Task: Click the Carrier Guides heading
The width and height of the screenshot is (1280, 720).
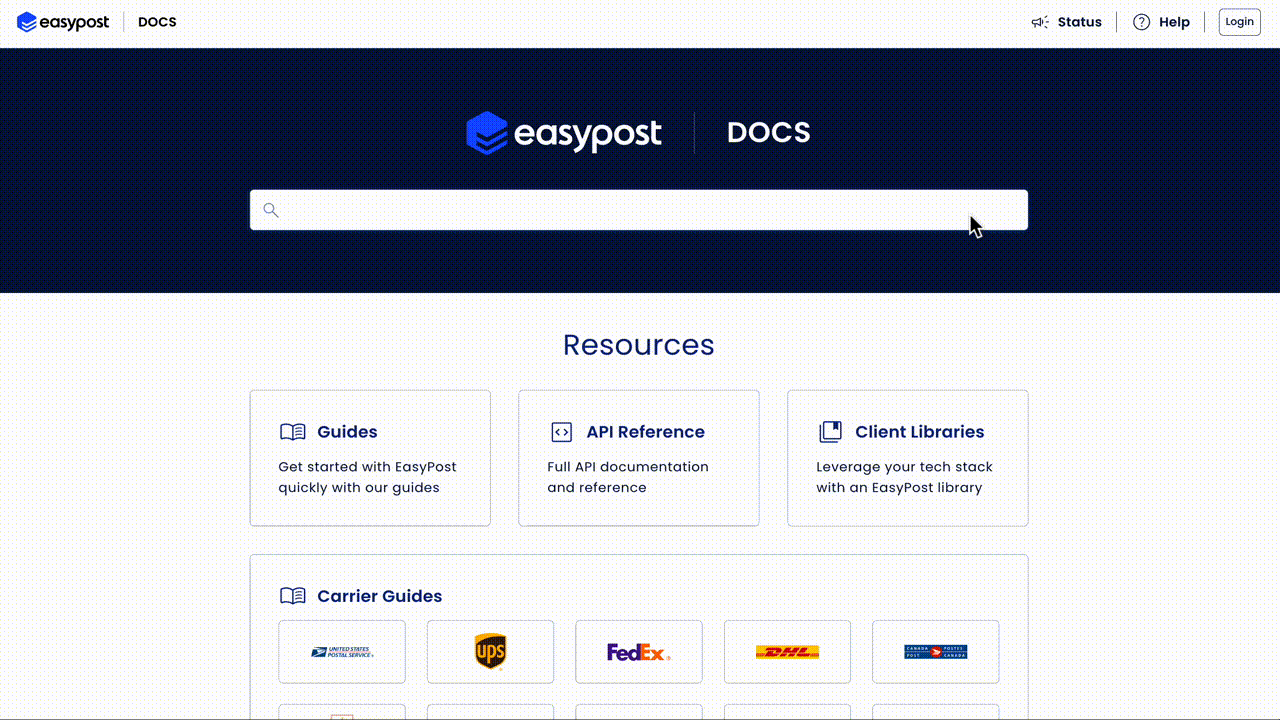Action: click(x=379, y=596)
